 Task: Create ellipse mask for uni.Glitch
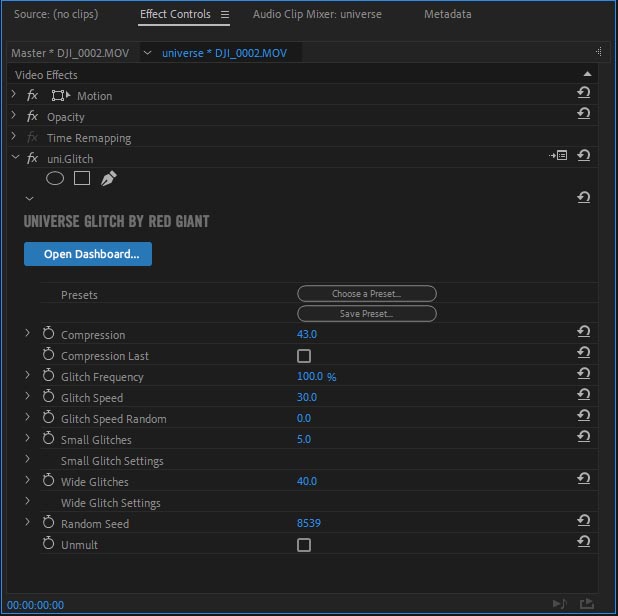pos(55,179)
